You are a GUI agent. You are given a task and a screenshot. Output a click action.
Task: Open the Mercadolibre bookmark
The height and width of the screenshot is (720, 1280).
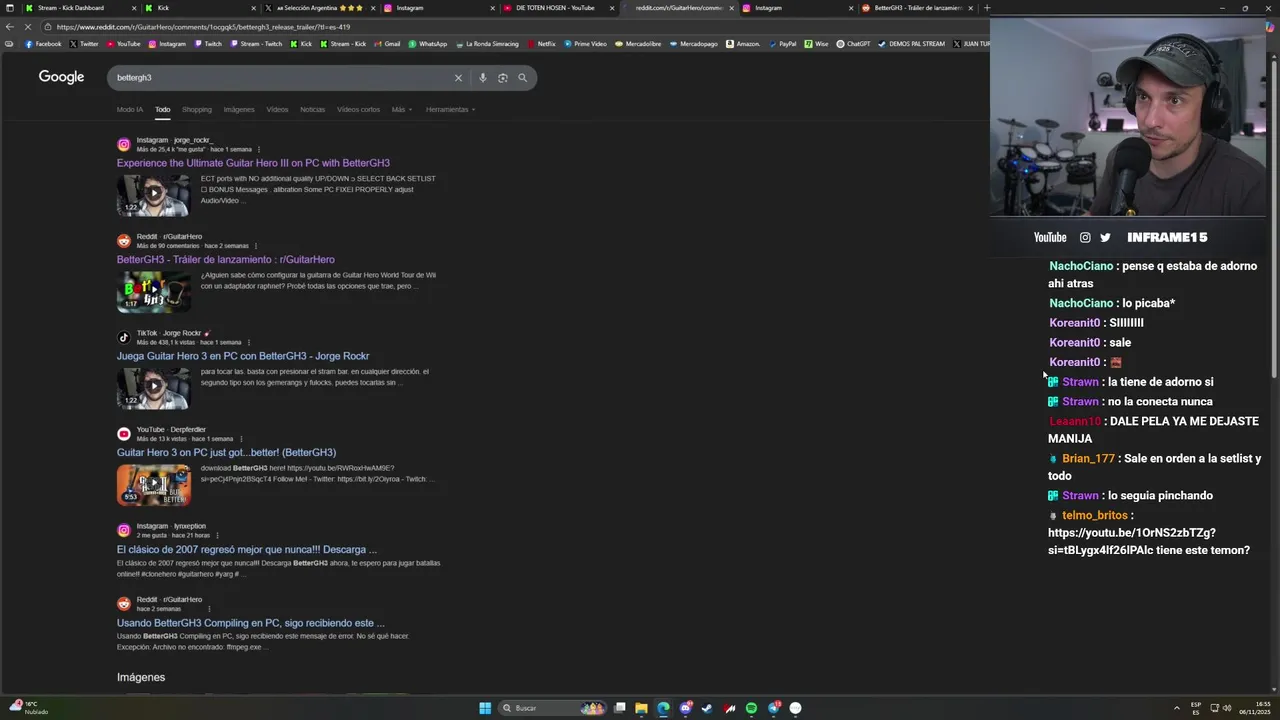(638, 44)
